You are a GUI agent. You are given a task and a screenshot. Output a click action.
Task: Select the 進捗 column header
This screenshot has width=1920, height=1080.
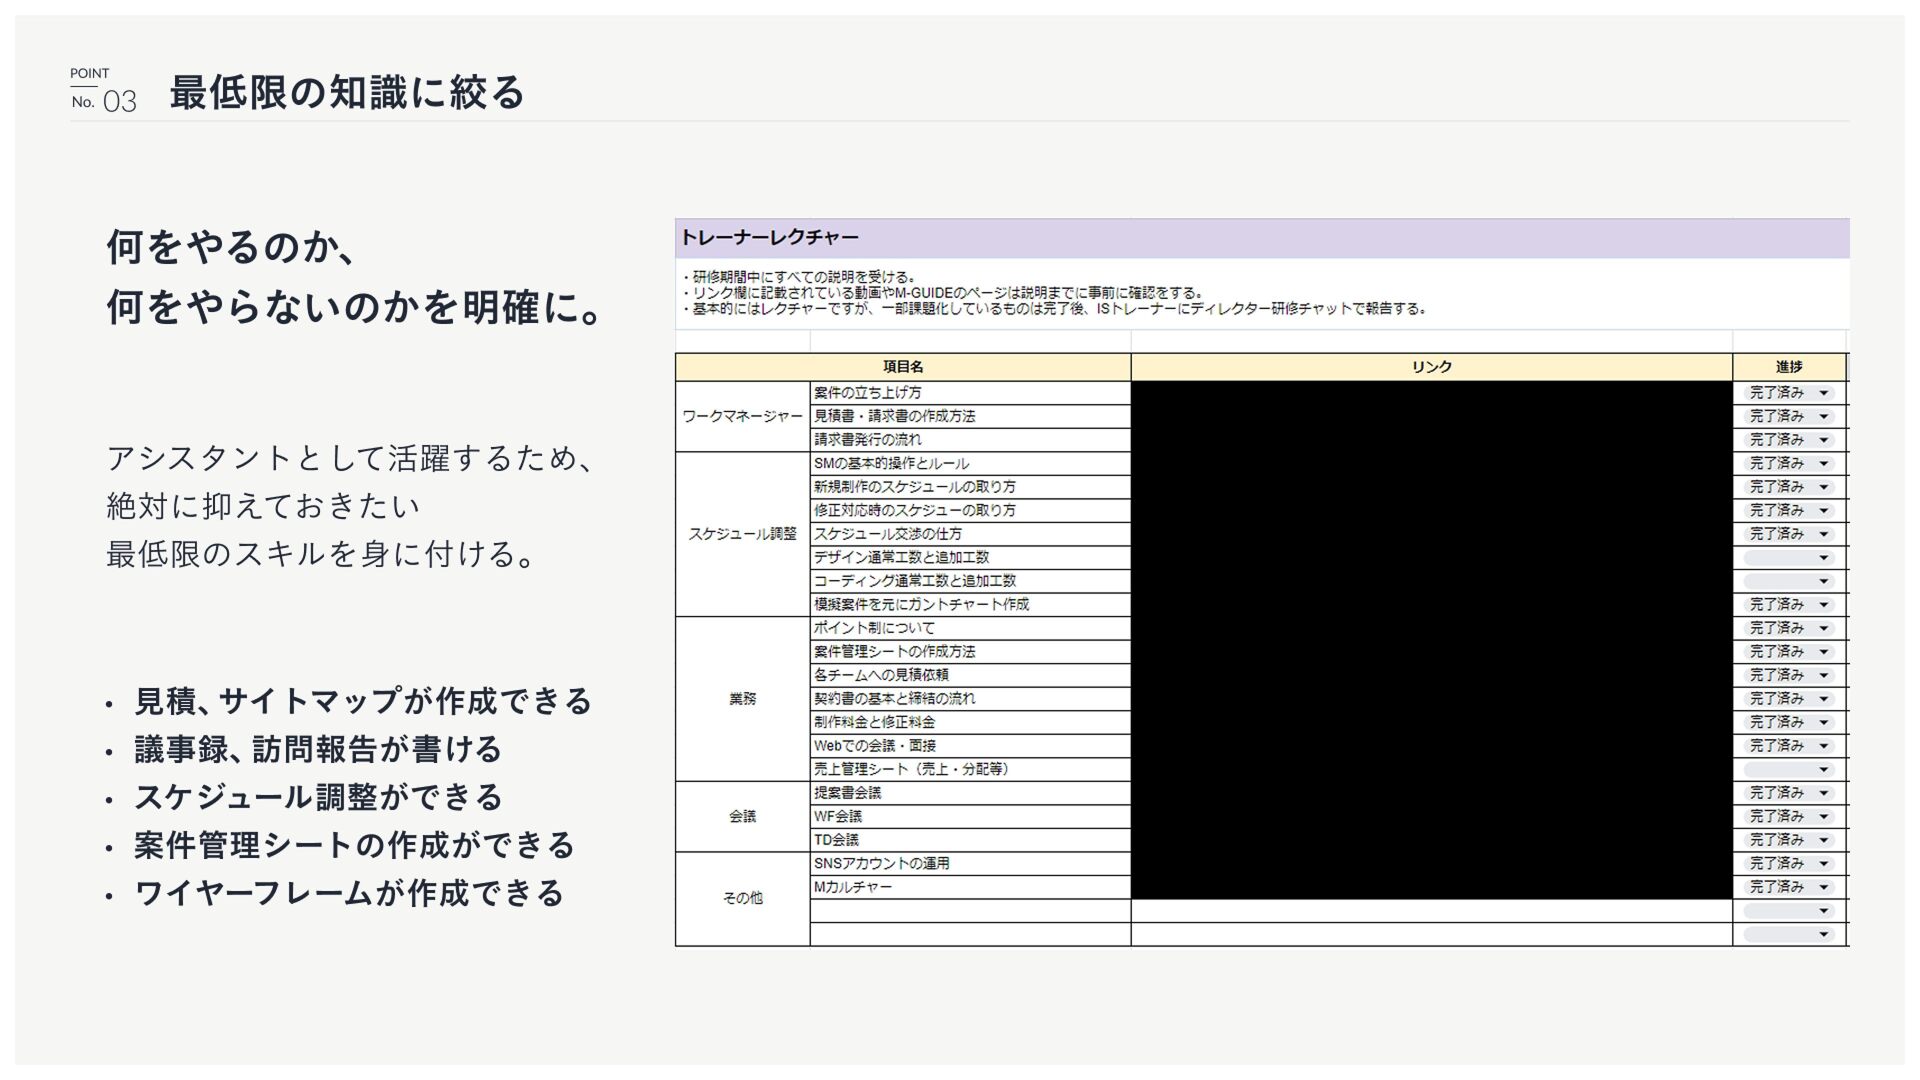[1788, 367]
